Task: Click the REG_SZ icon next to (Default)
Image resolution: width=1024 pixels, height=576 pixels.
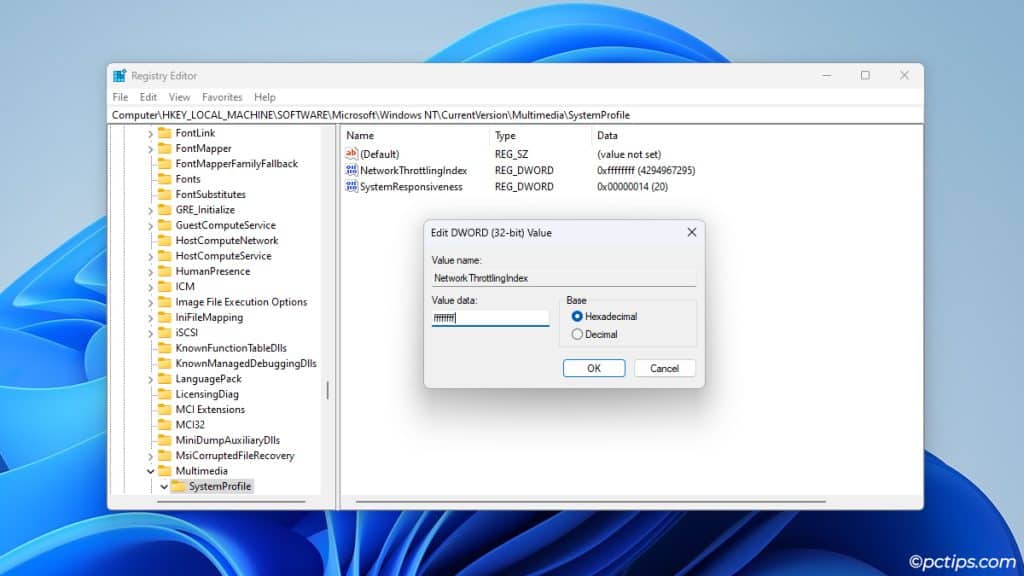Action: pos(351,154)
